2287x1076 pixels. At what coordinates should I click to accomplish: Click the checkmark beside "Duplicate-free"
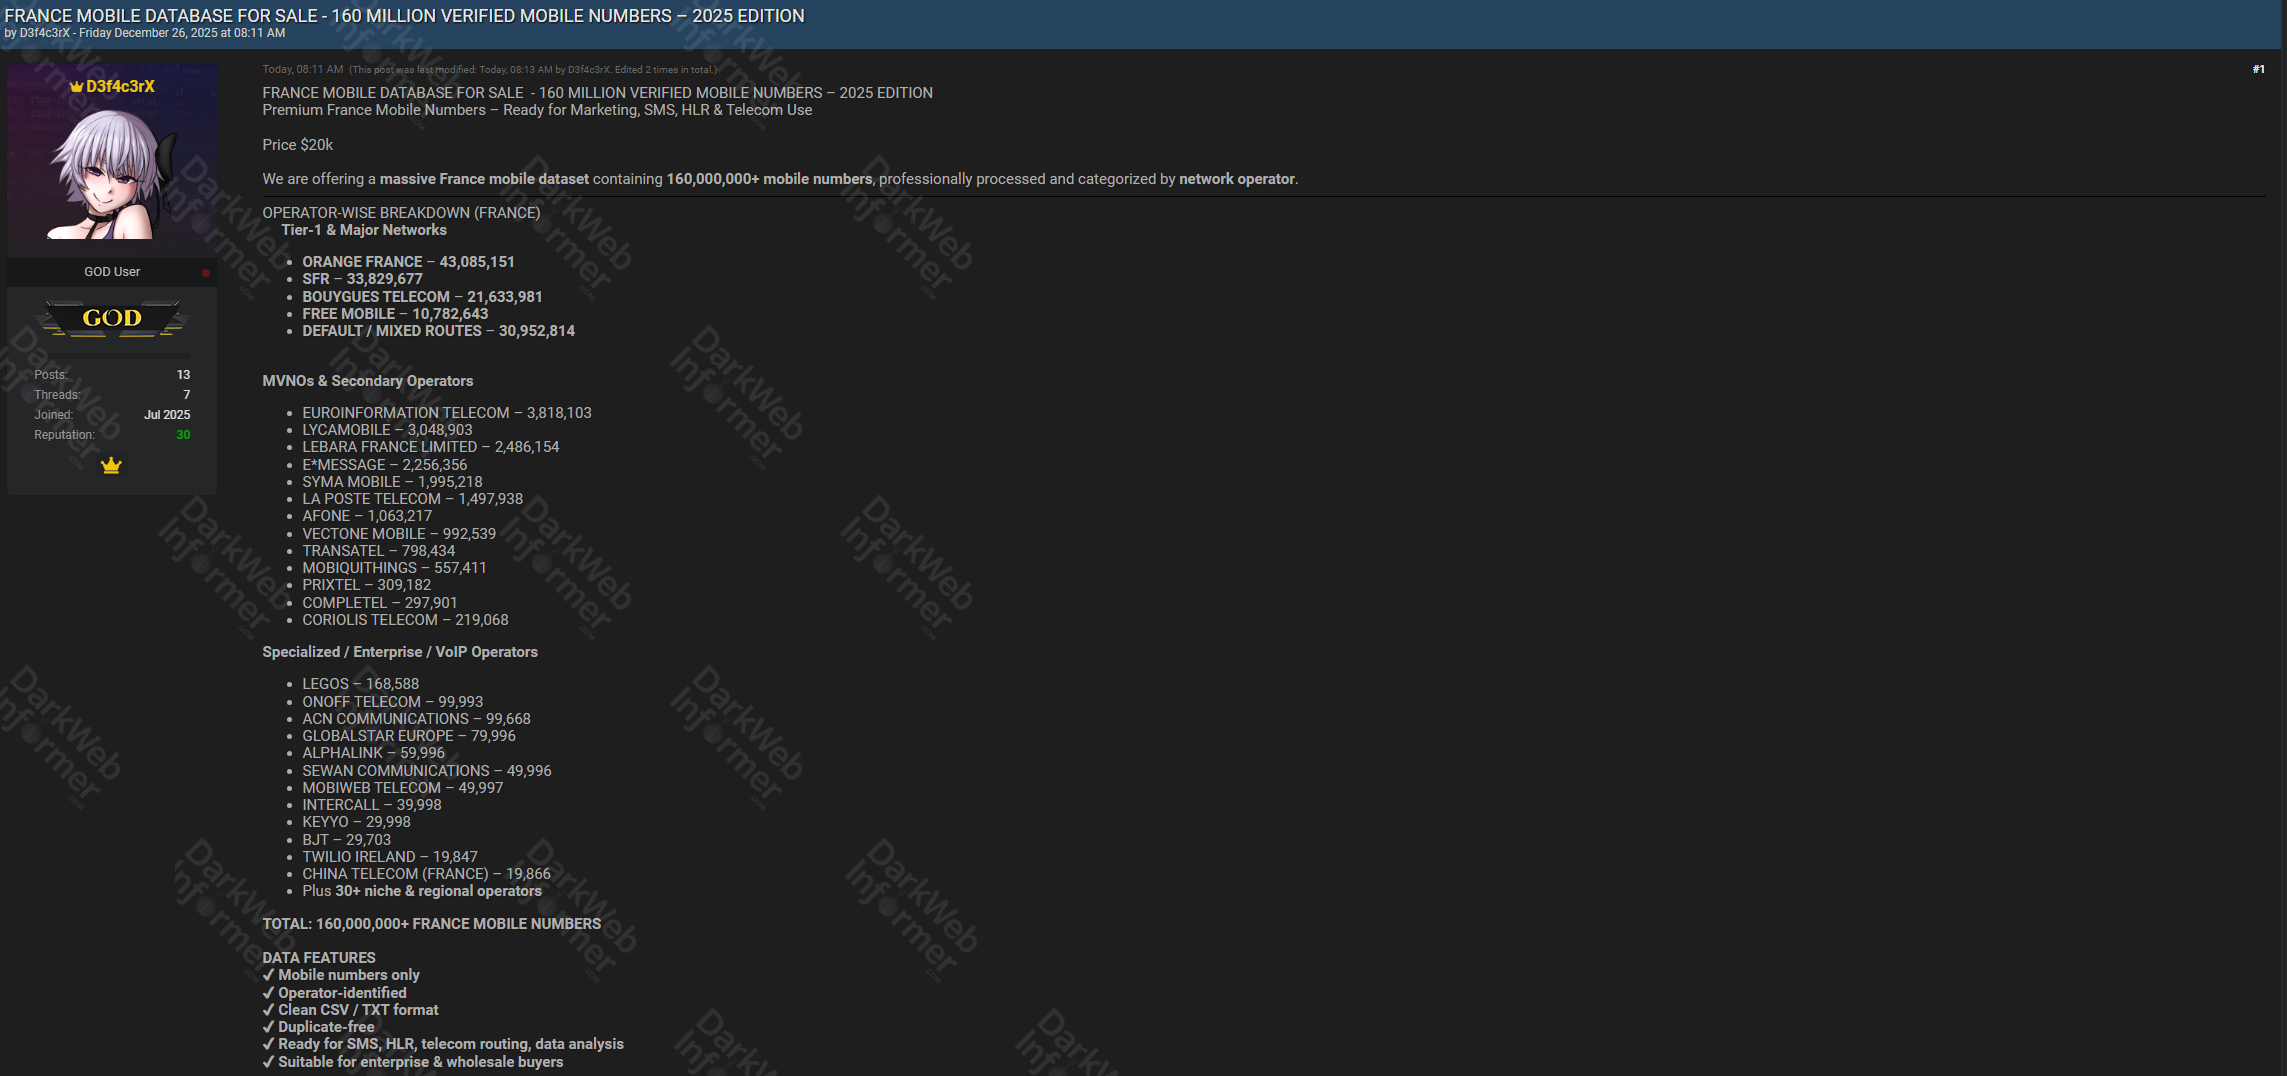(268, 1027)
